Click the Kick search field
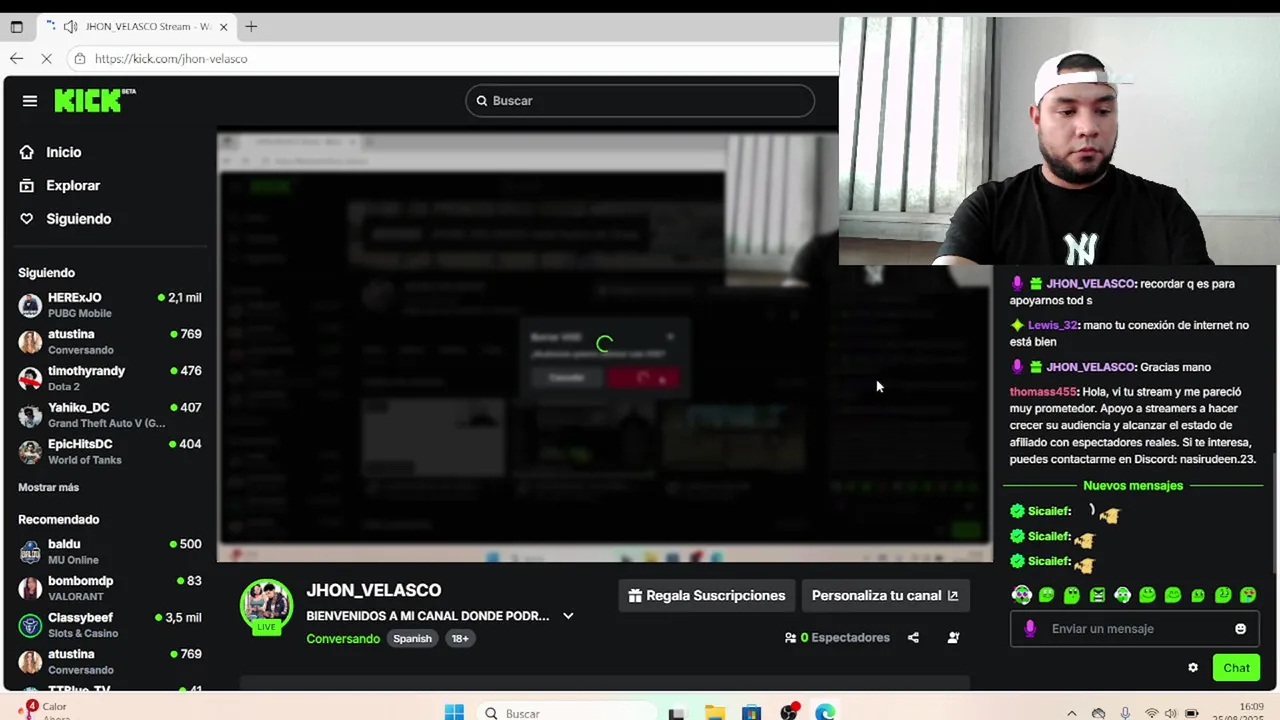1280x720 pixels. (640, 100)
